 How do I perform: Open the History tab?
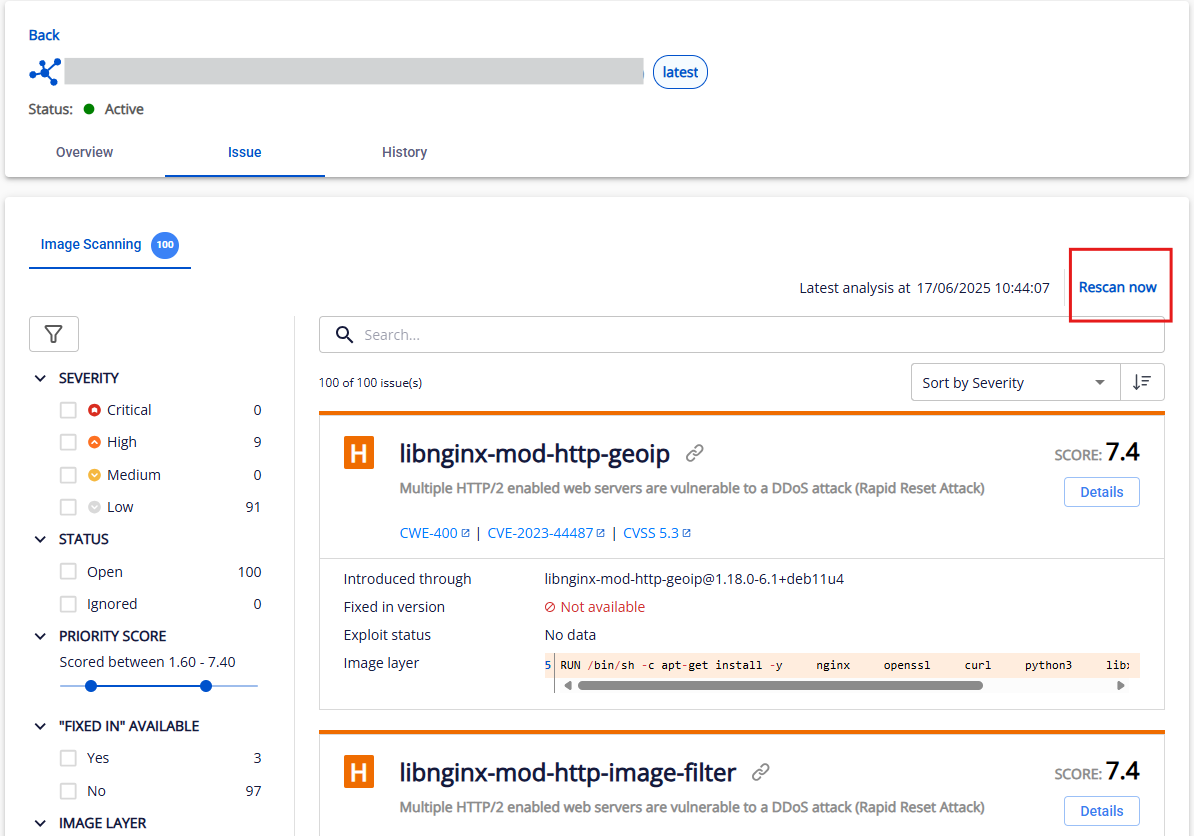(x=404, y=152)
